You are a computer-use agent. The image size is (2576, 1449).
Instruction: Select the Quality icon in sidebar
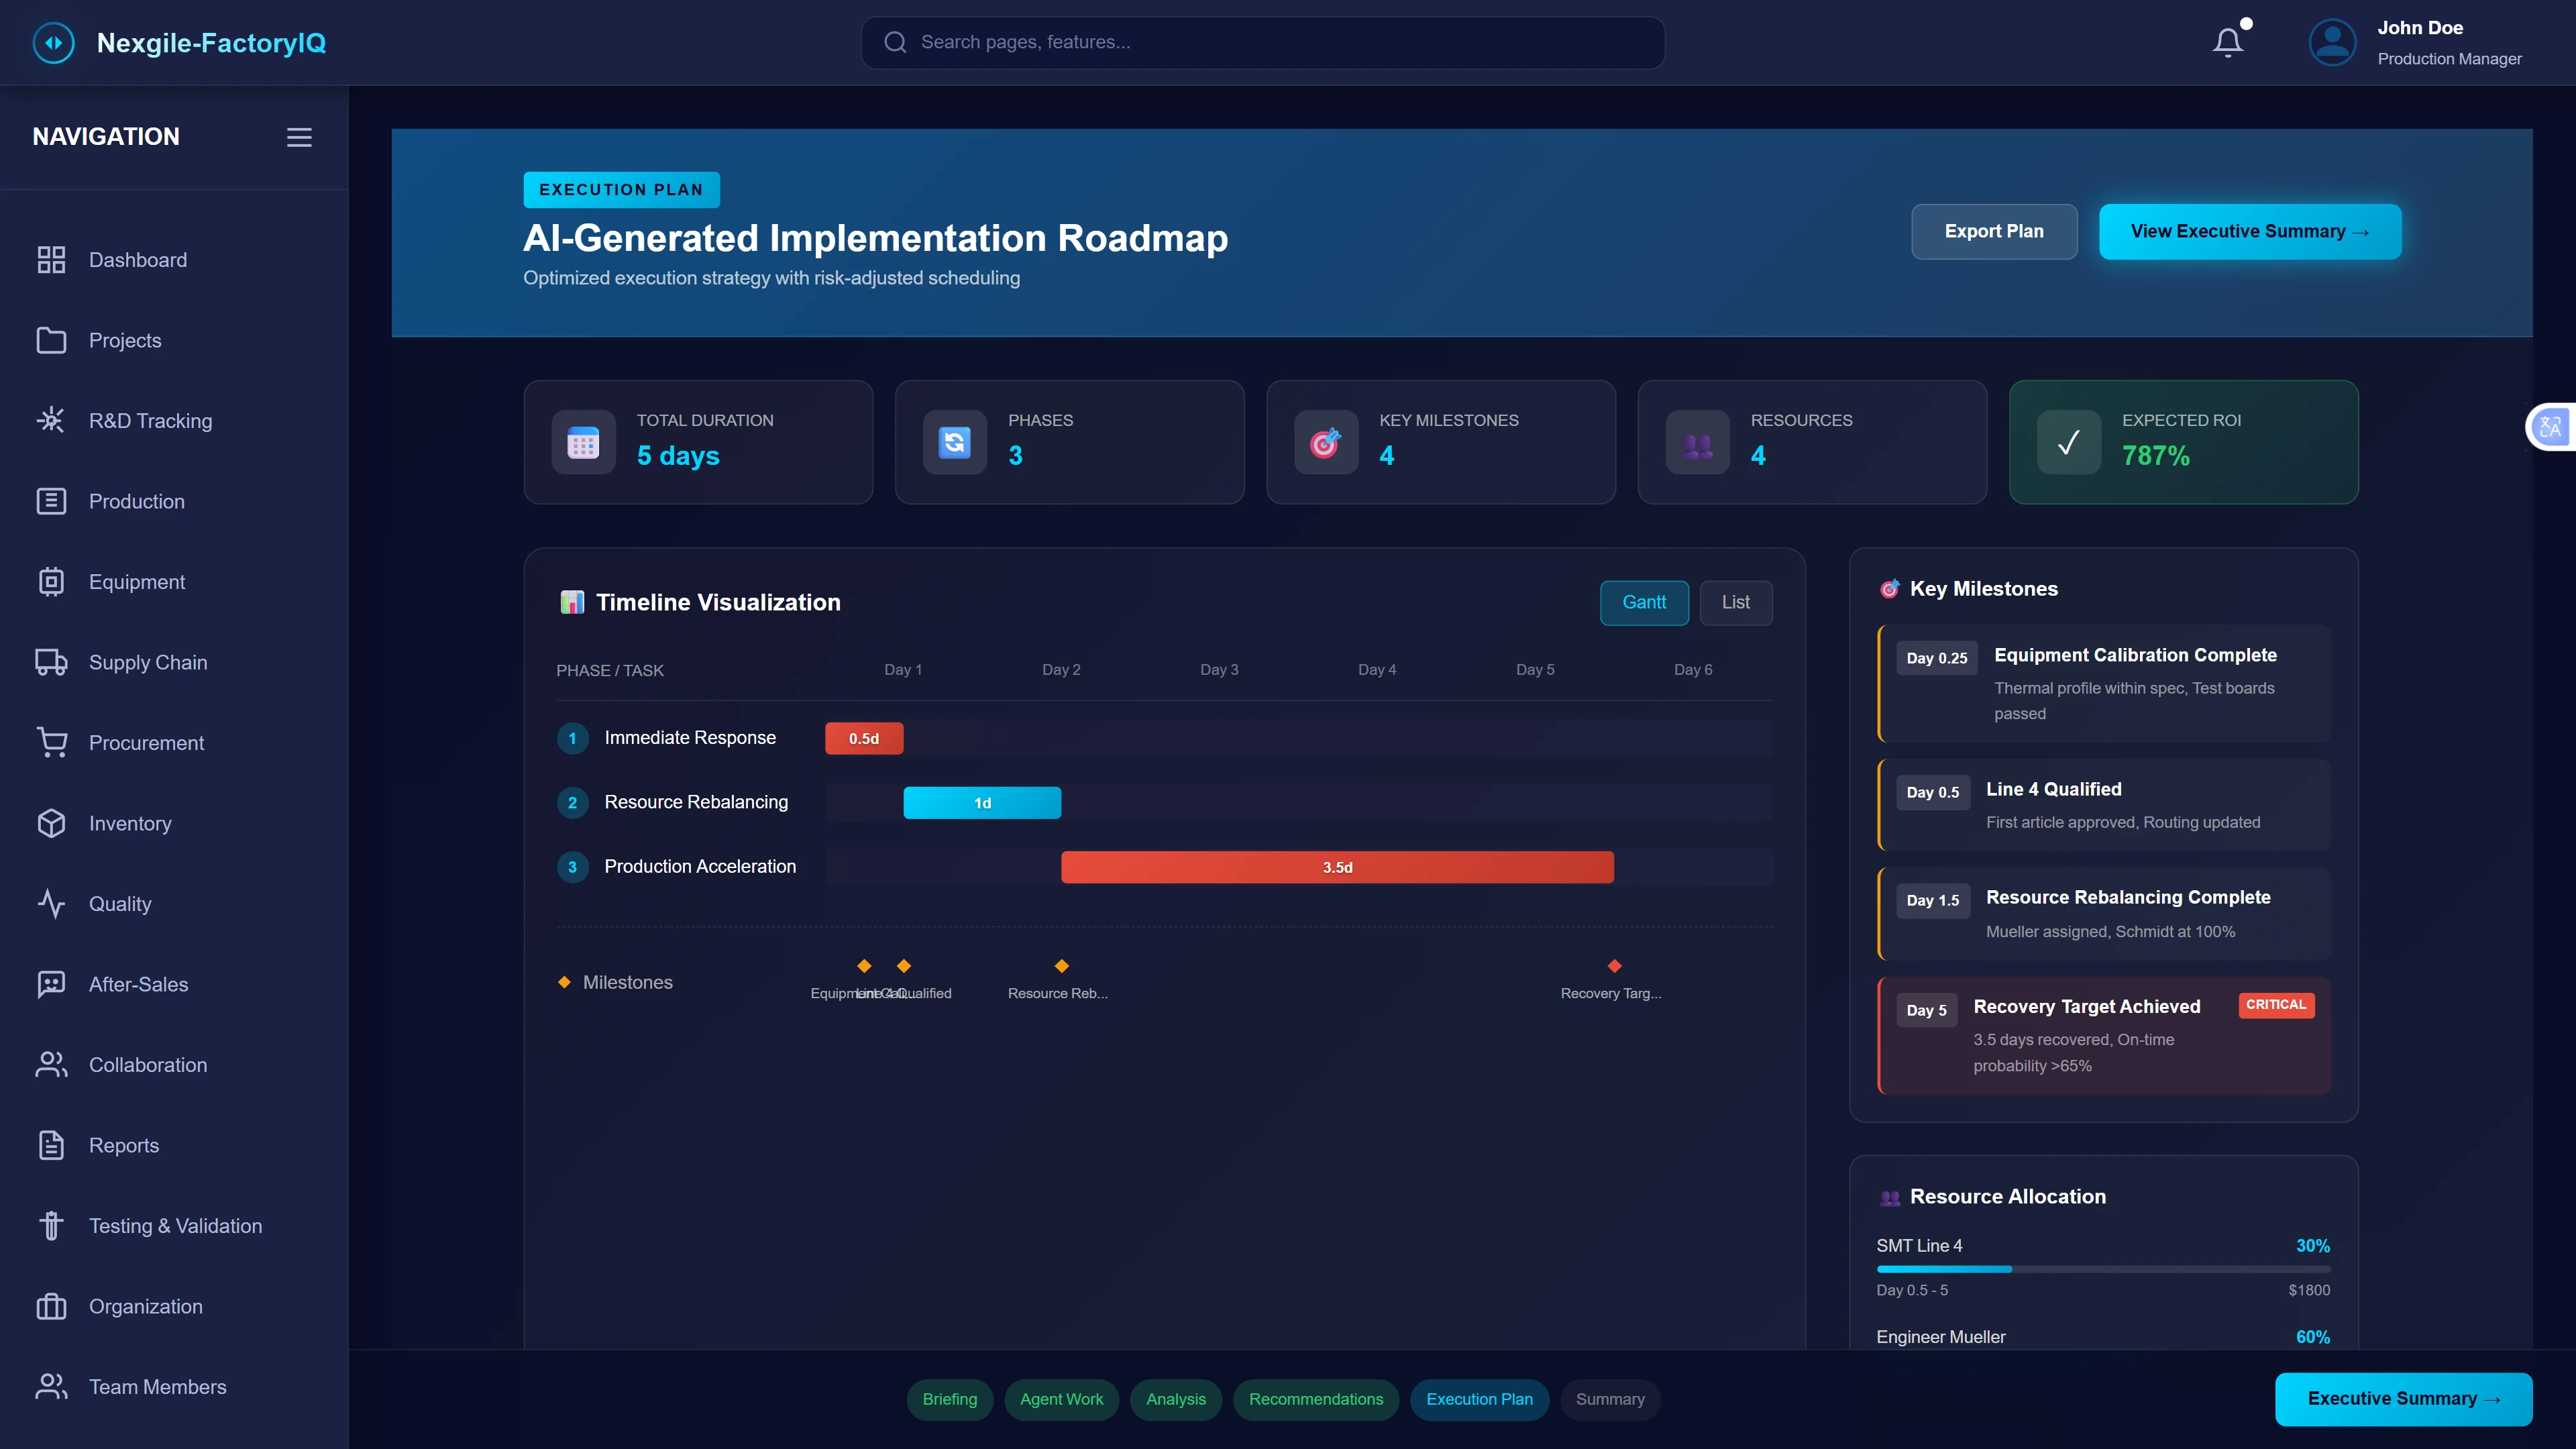51,903
